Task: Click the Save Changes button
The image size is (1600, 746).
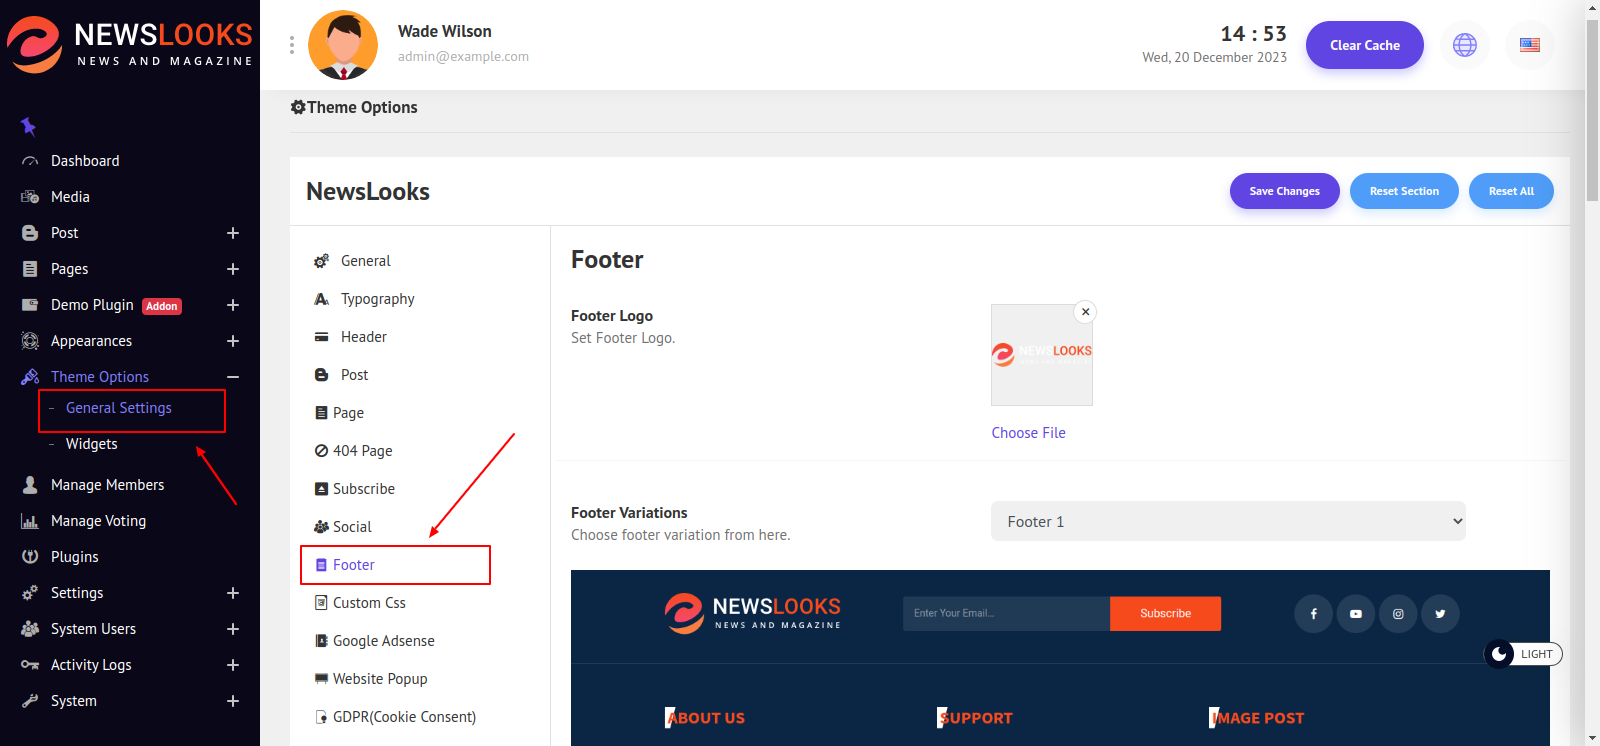Action: pyautogui.click(x=1284, y=191)
